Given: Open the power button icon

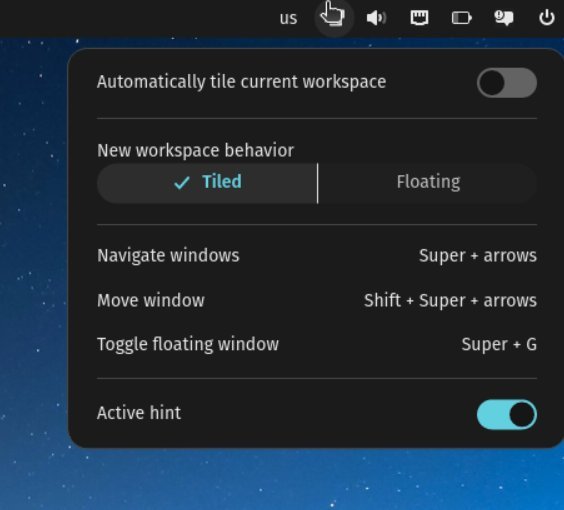Looking at the screenshot, I should tap(546, 18).
